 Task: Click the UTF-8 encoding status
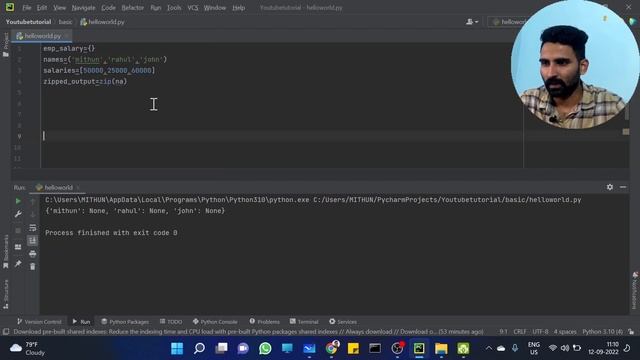(540, 332)
